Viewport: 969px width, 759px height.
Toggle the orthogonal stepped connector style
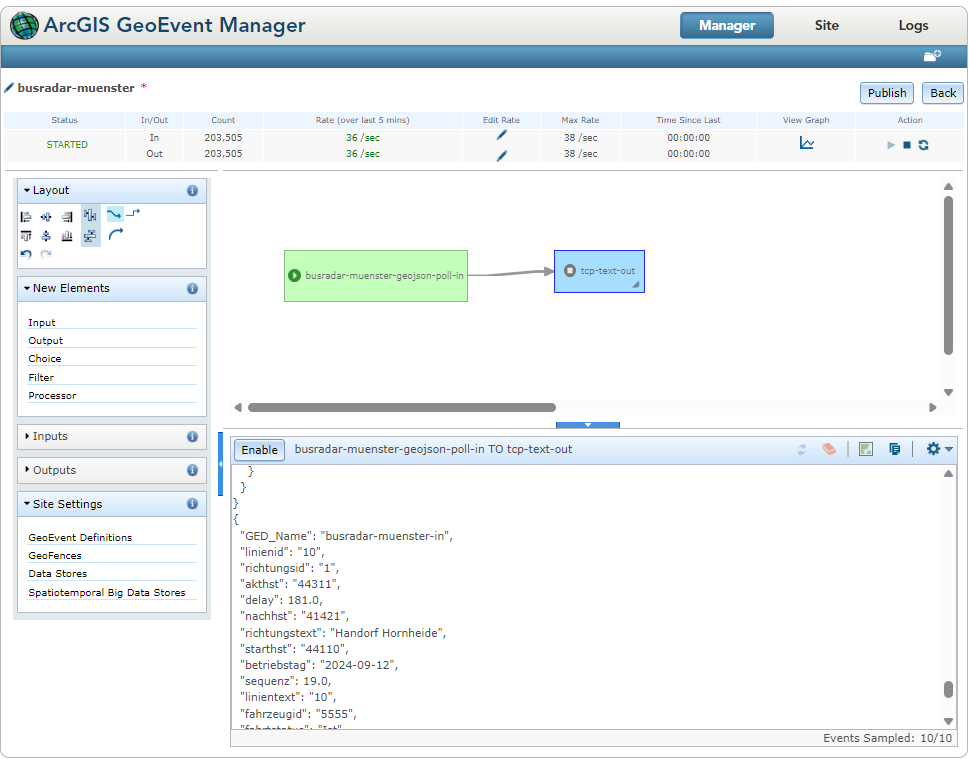coord(133,213)
